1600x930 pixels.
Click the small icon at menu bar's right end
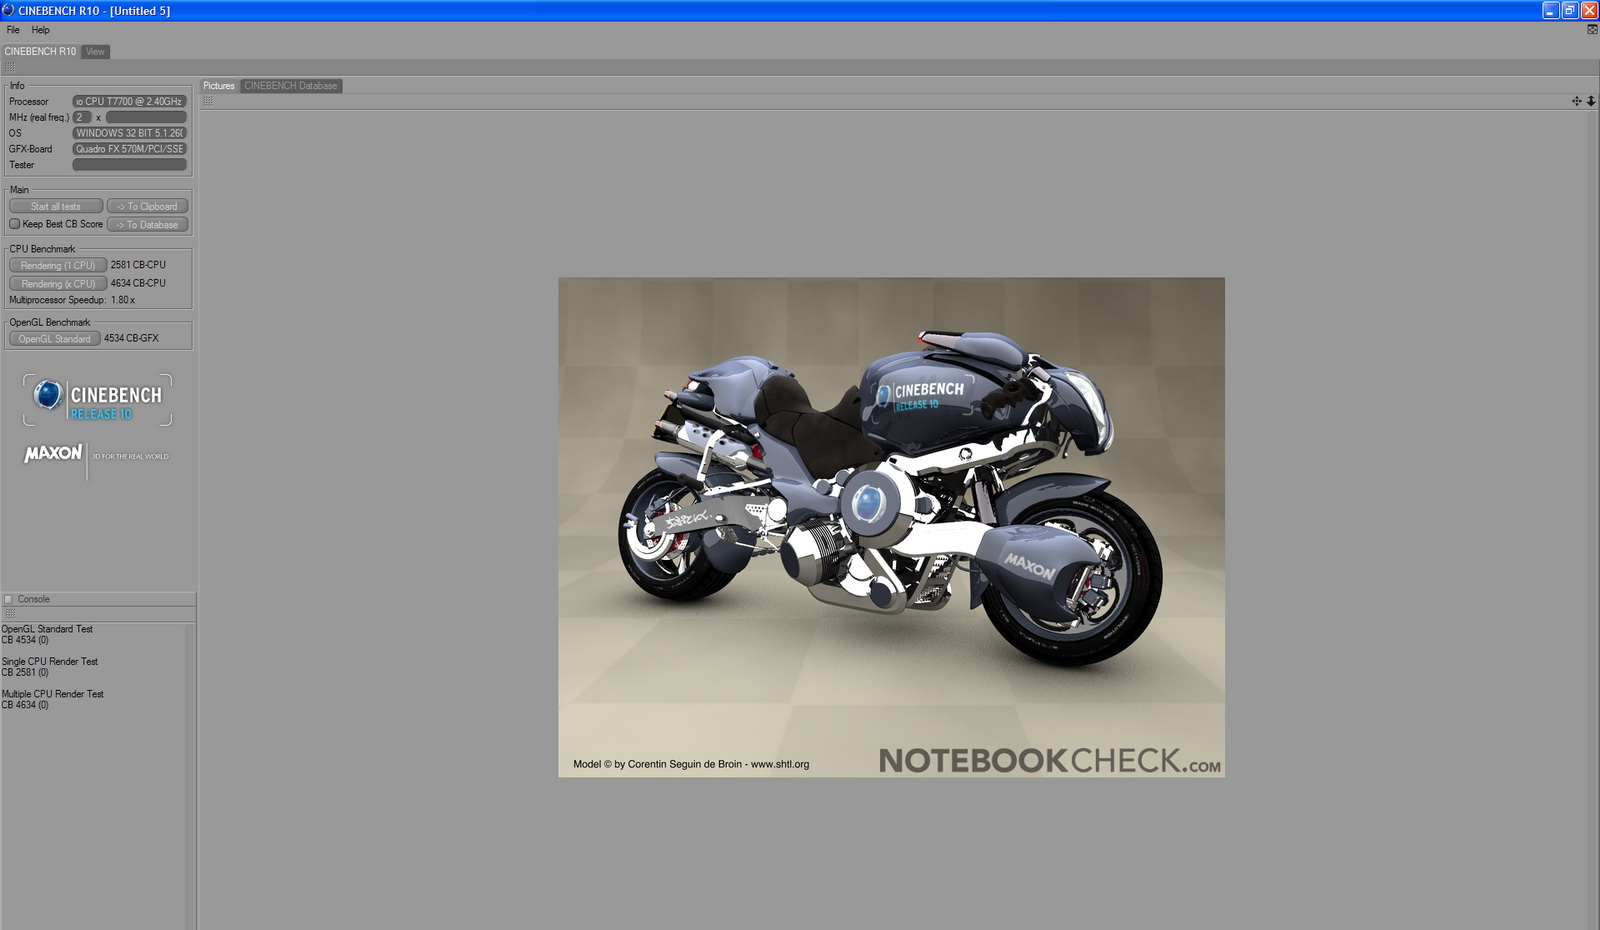click(x=1592, y=30)
